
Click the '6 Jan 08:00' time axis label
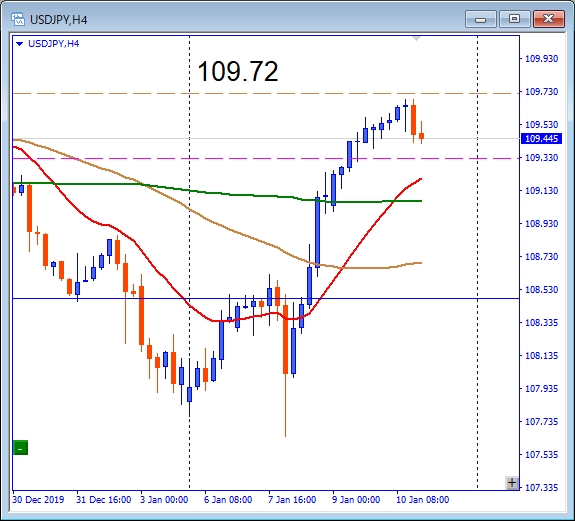click(228, 500)
